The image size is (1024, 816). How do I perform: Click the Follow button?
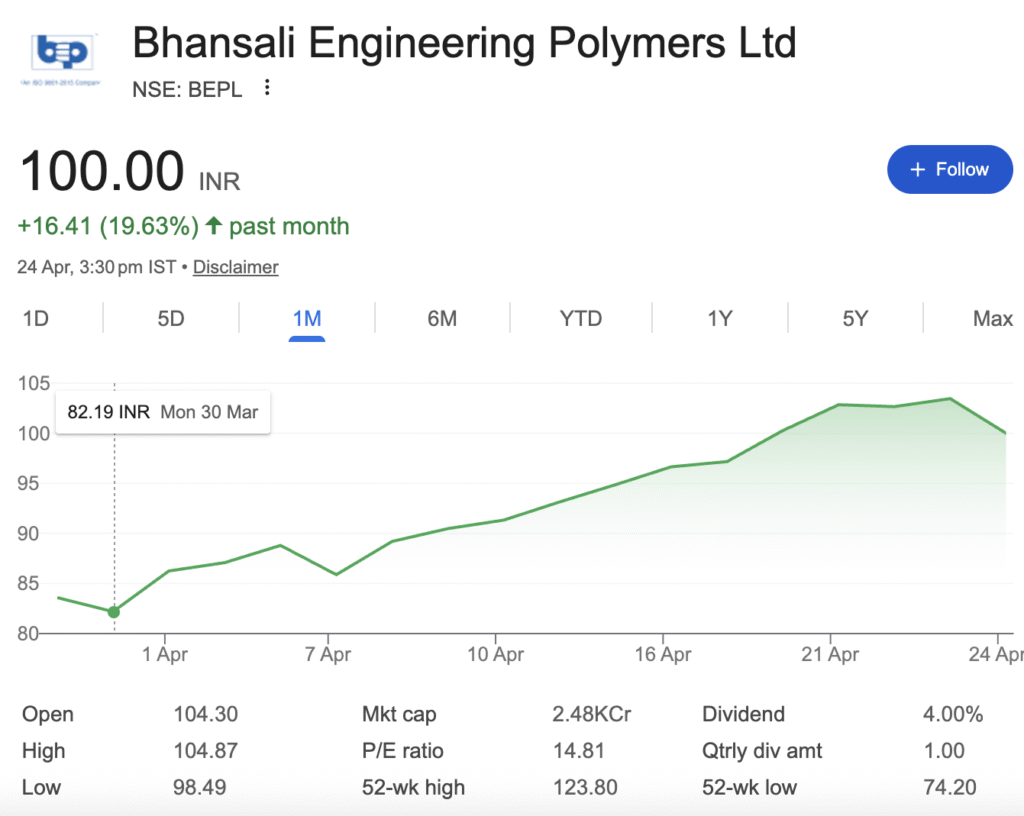949,170
